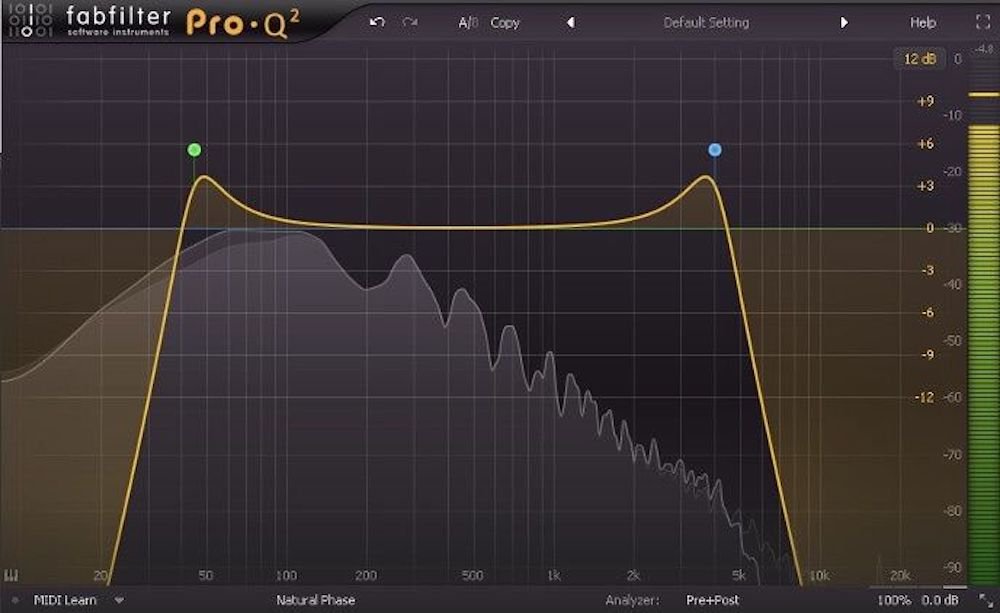This screenshot has height=613, width=1000.
Task: Click the Undo arrow icon
Action: [x=377, y=22]
